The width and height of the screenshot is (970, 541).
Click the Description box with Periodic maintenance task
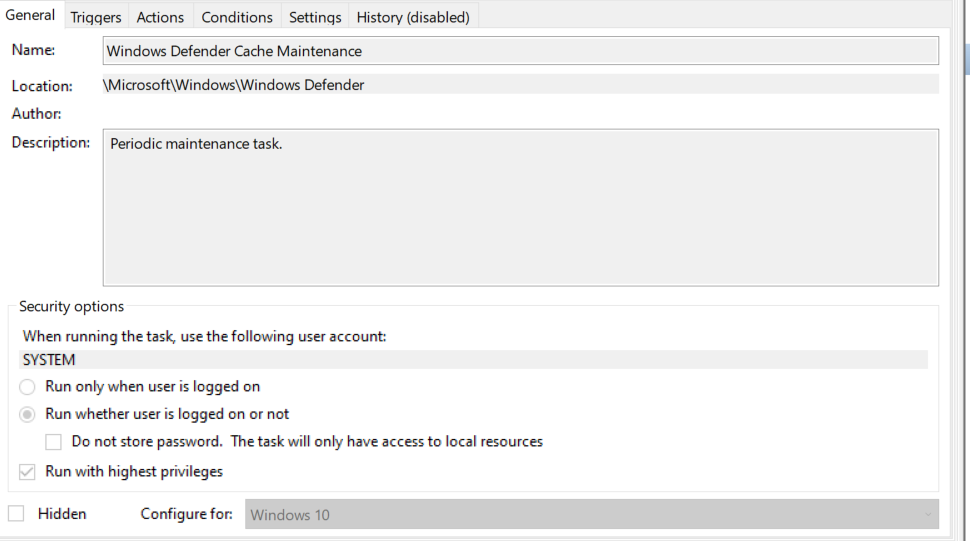pos(520,207)
